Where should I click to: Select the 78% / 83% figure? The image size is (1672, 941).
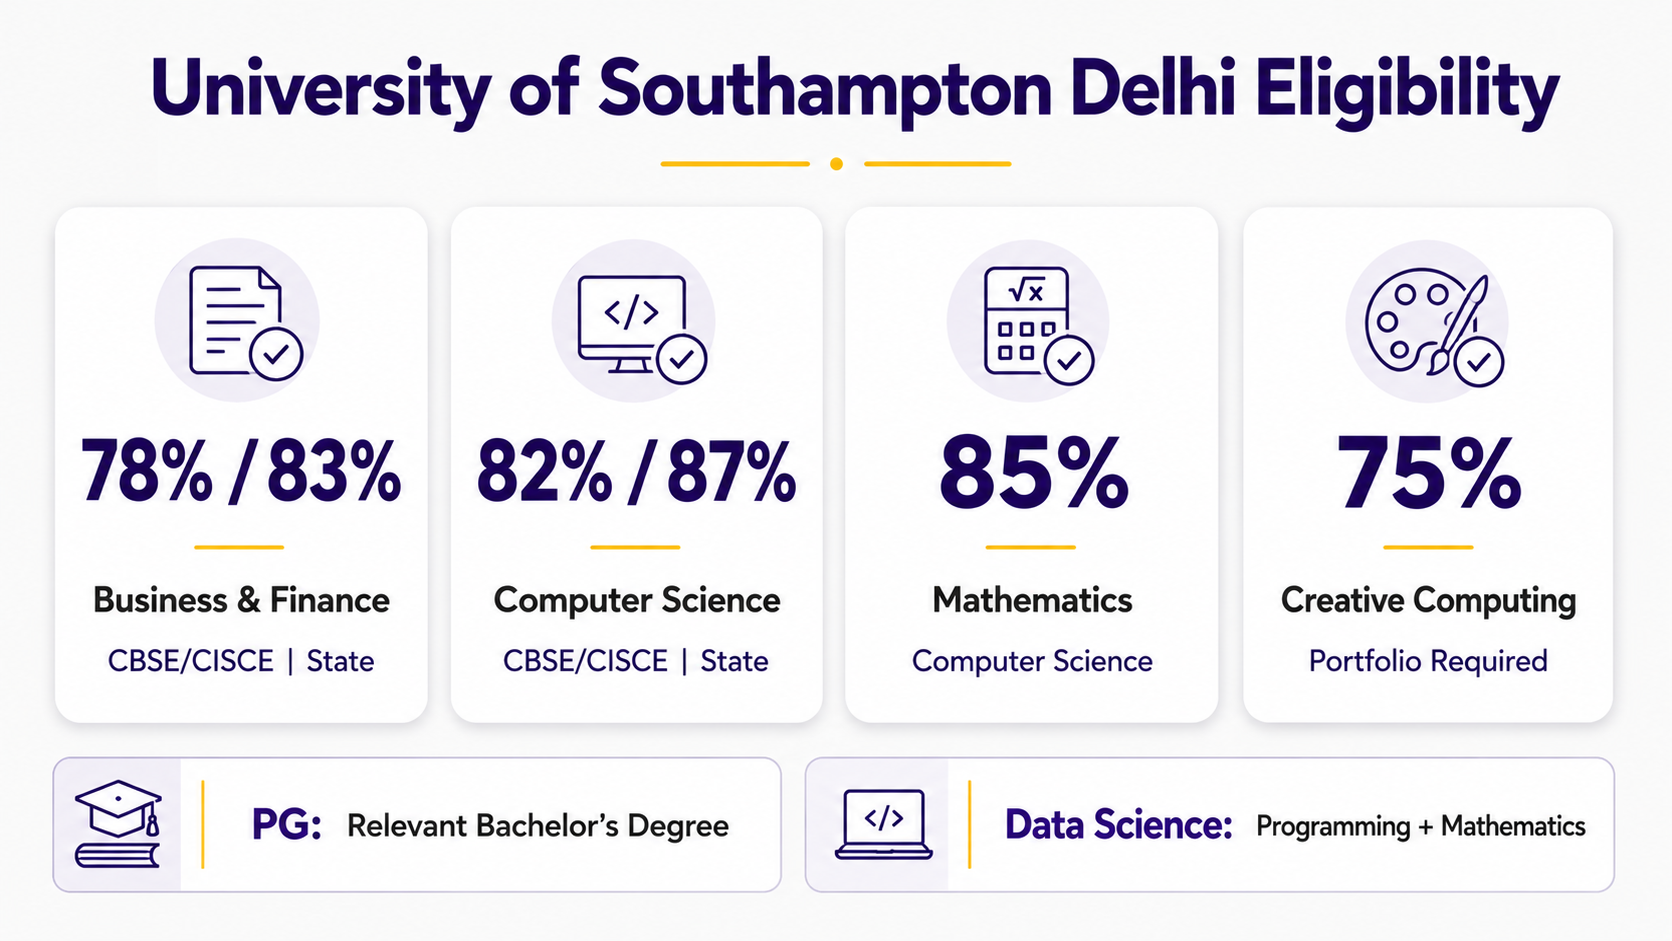point(241,471)
